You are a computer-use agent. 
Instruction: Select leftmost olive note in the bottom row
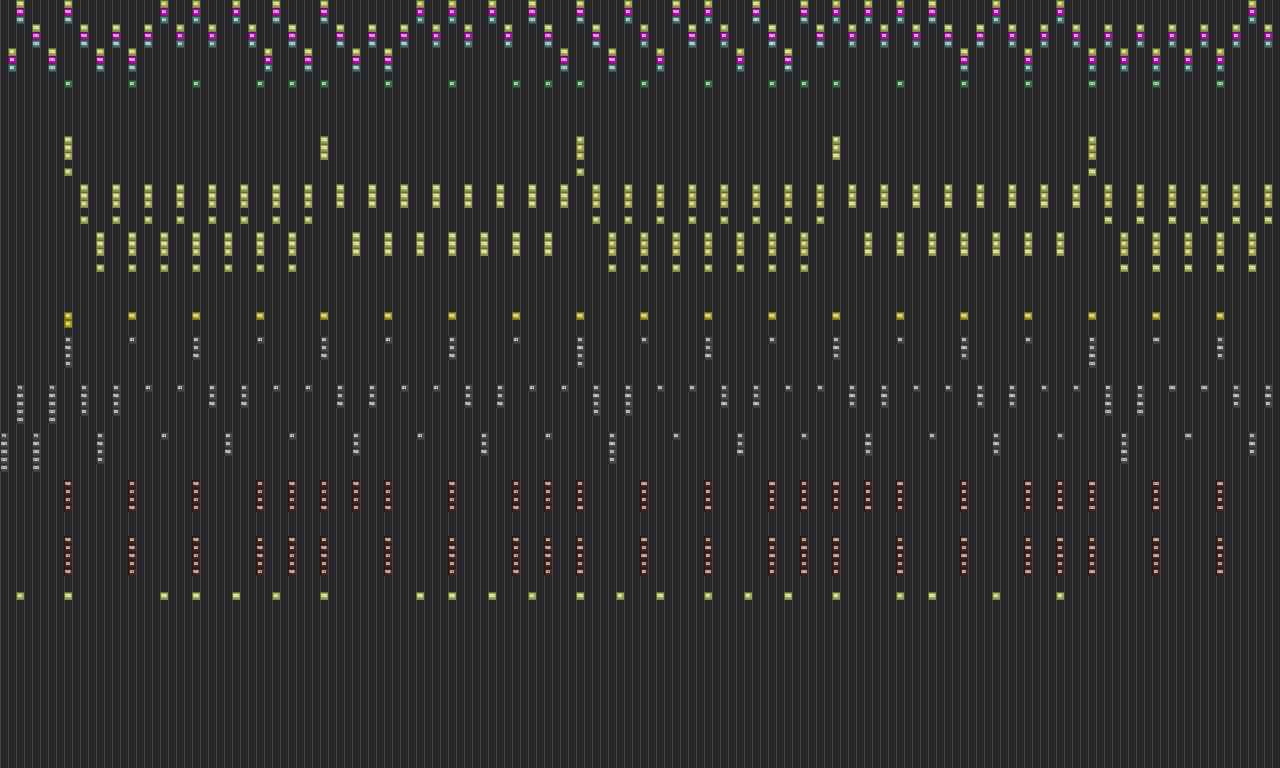point(20,596)
